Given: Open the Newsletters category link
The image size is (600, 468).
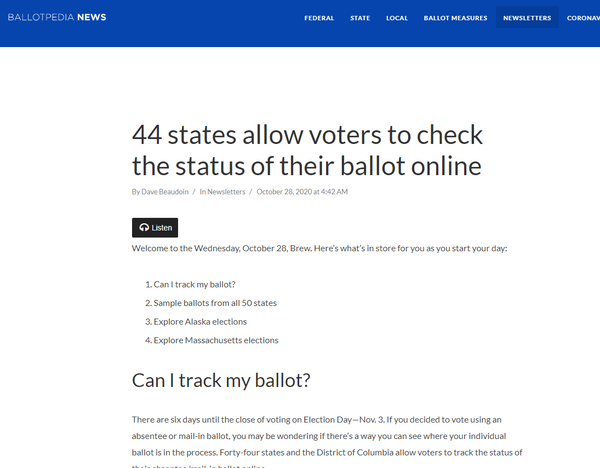Looking at the screenshot, I should point(226,192).
